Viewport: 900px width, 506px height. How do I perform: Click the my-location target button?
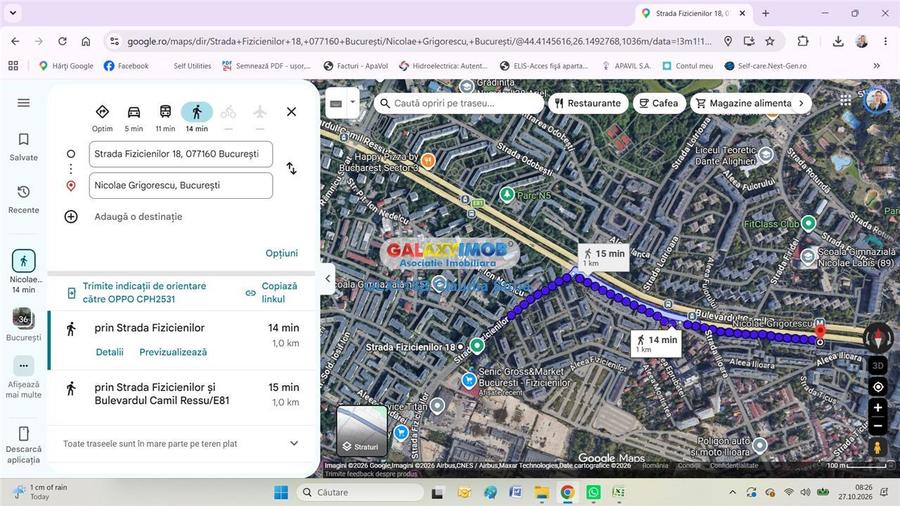(878, 387)
